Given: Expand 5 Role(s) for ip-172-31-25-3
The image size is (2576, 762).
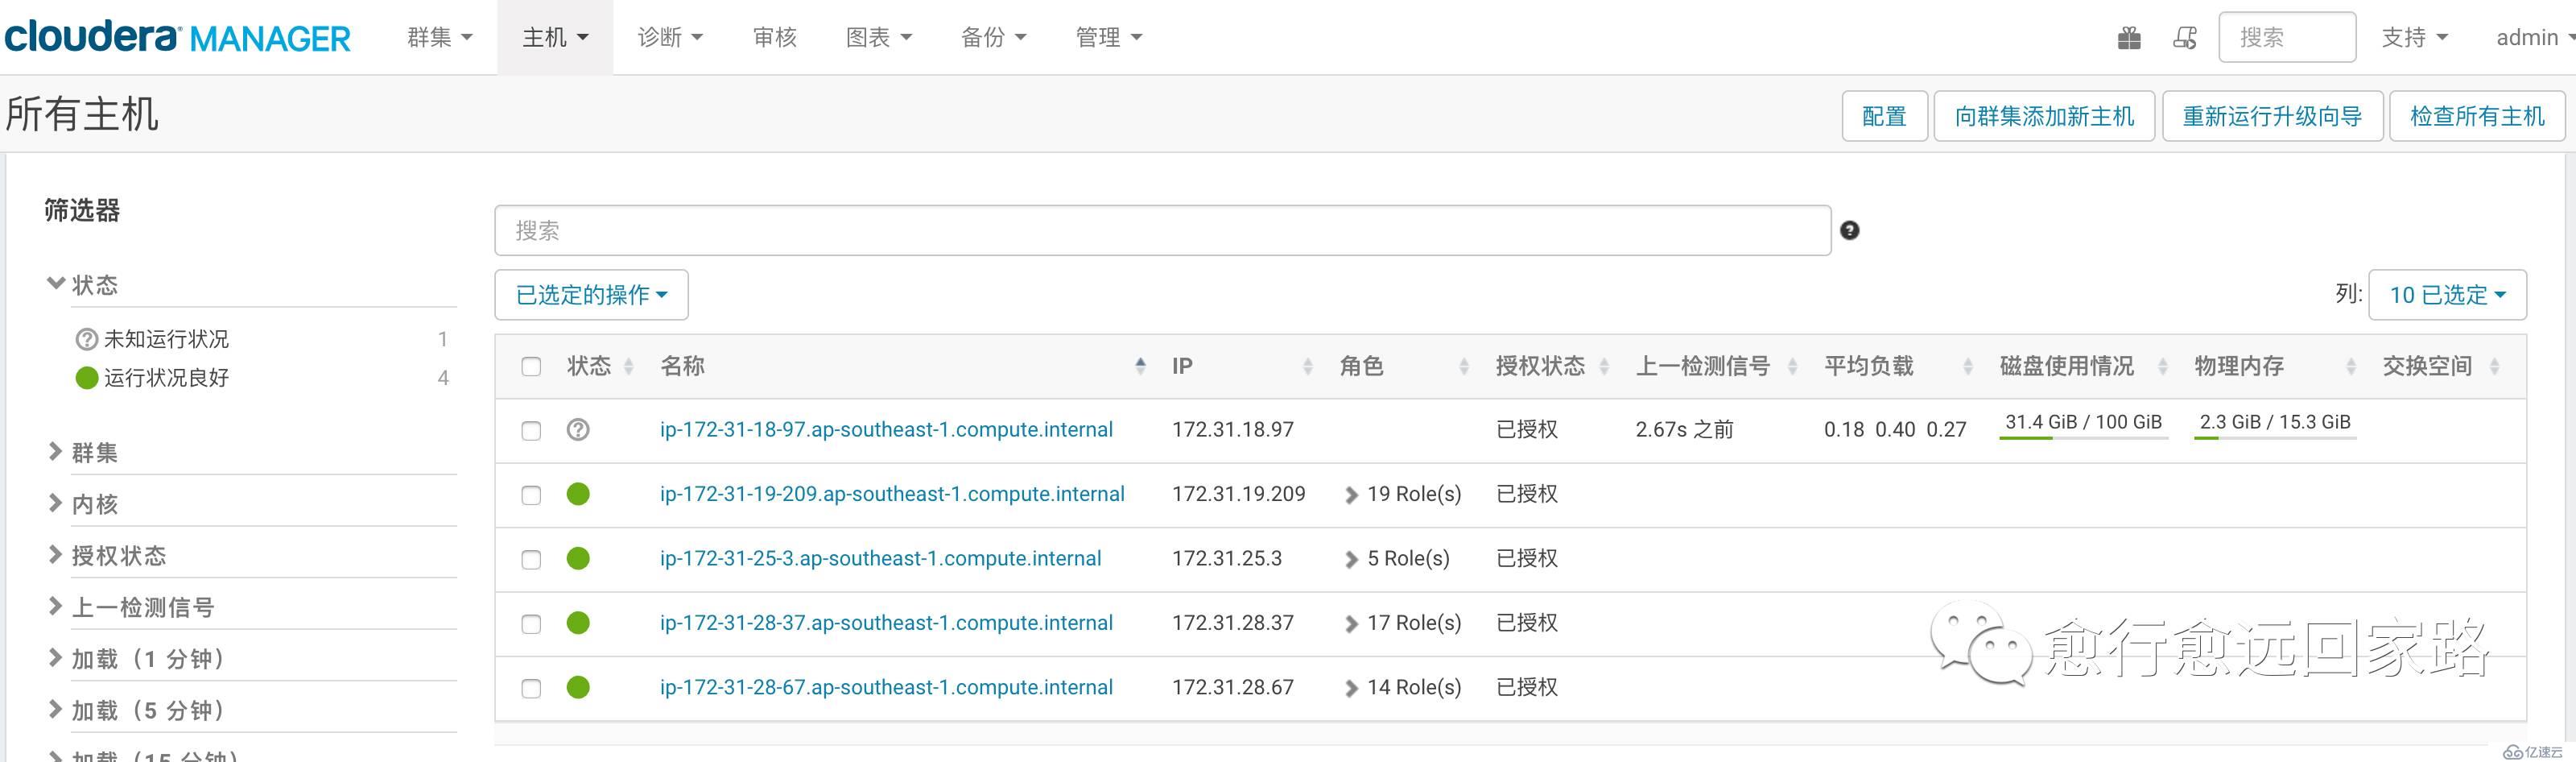Looking at the screenshot, I should click(1397, 558).
